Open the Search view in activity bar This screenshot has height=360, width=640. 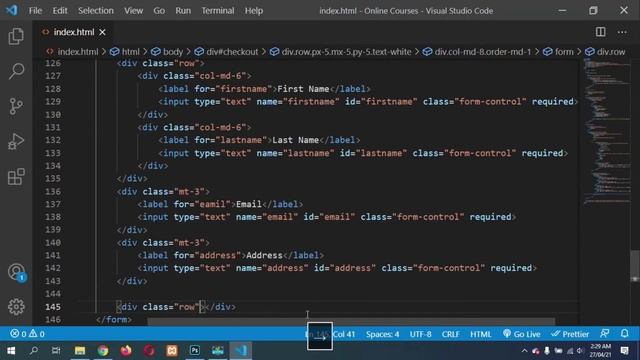coord(16,71)
